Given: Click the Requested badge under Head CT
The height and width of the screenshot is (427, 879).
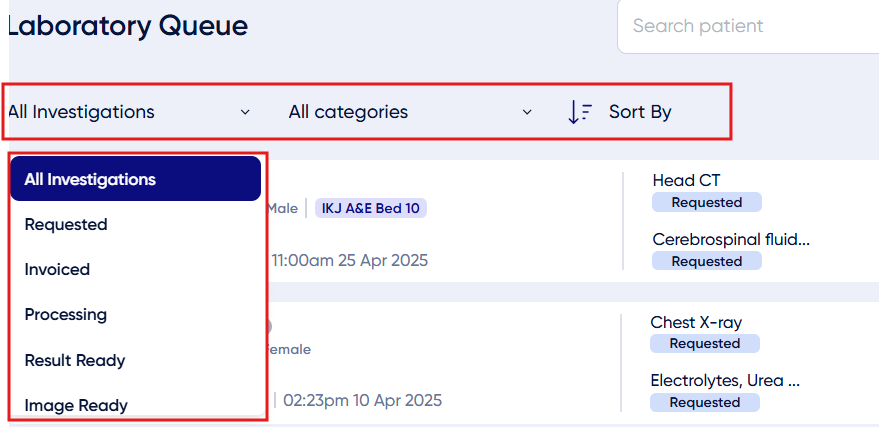Looking at the screenshot, I should [x=706, y=202].
